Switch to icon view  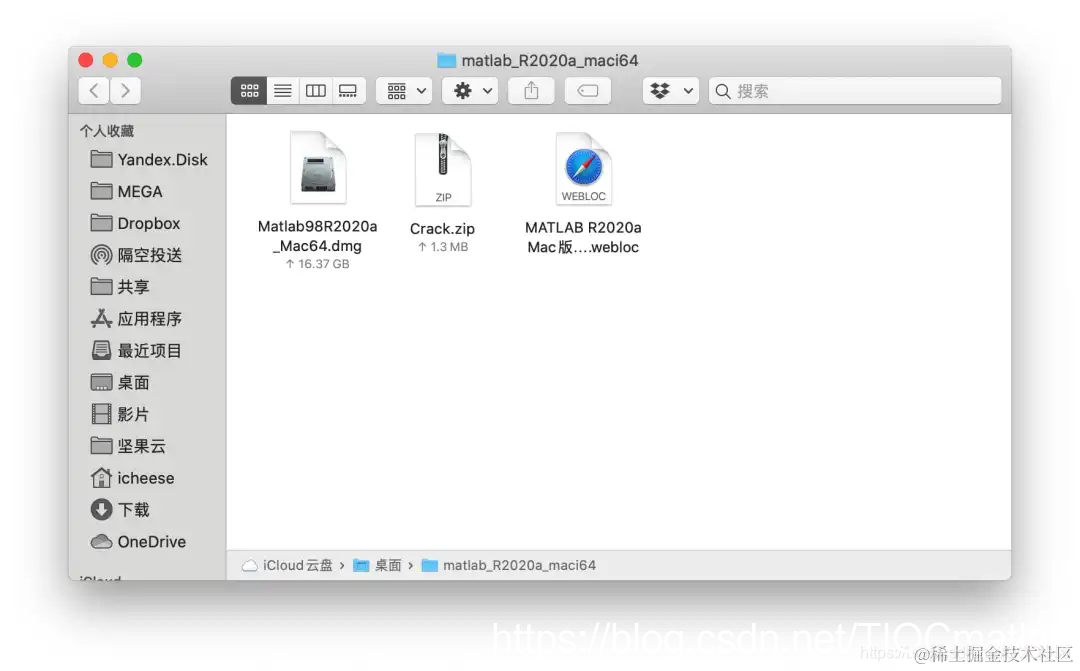tap(249, 90)
